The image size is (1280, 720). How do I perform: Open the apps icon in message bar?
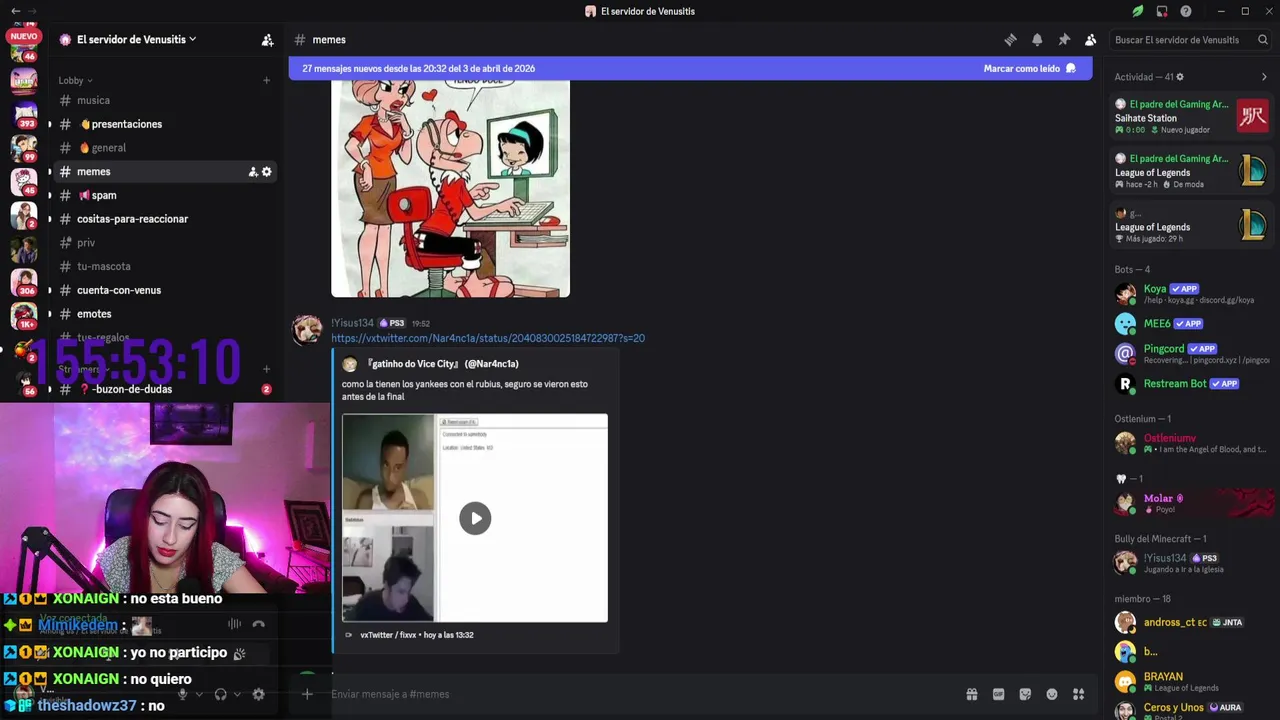(x=1078, y=694)
